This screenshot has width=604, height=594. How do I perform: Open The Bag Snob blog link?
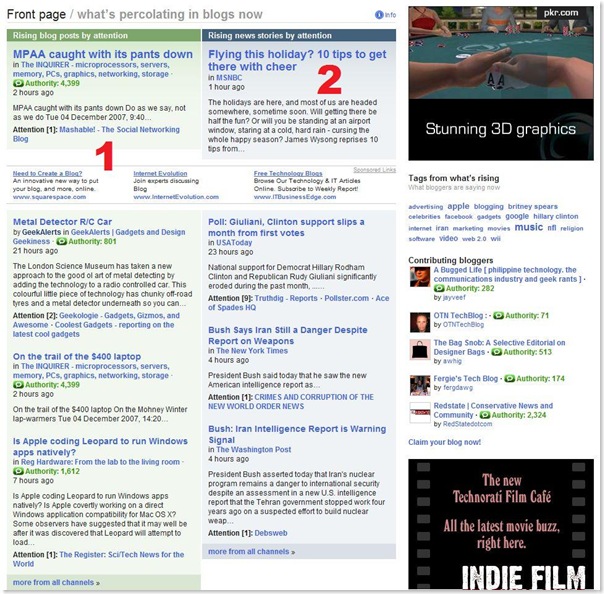(x=499, y=347)
